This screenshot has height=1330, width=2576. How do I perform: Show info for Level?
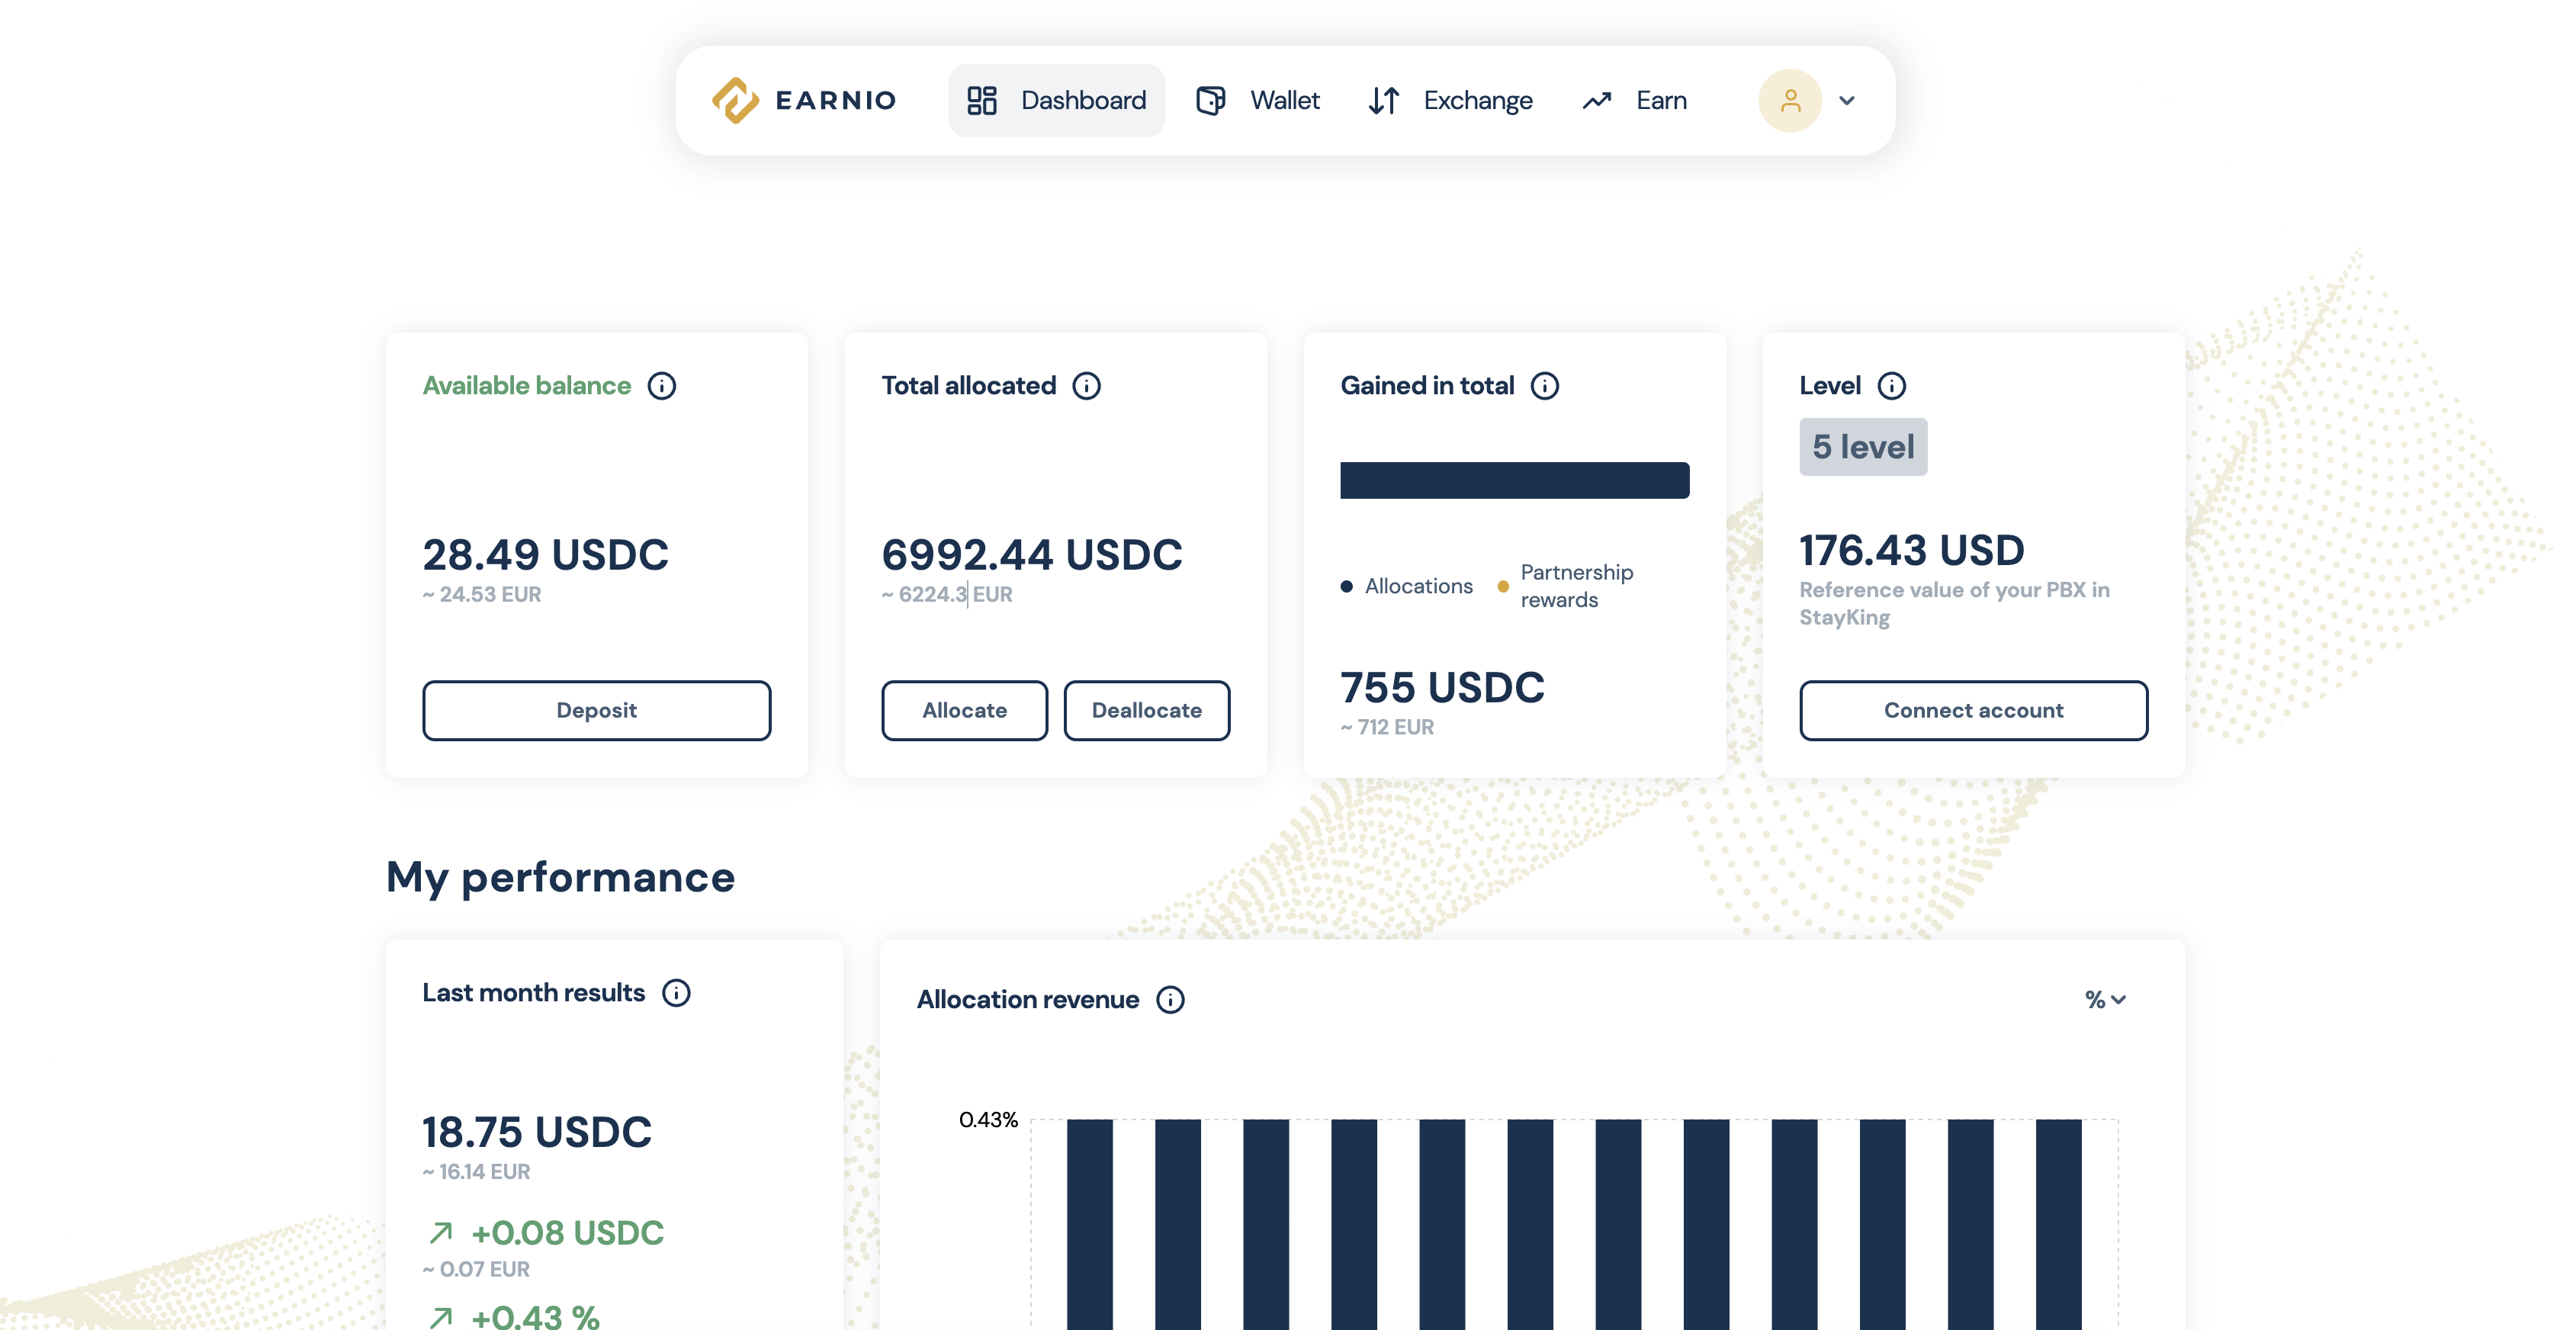click(1892, 386)
